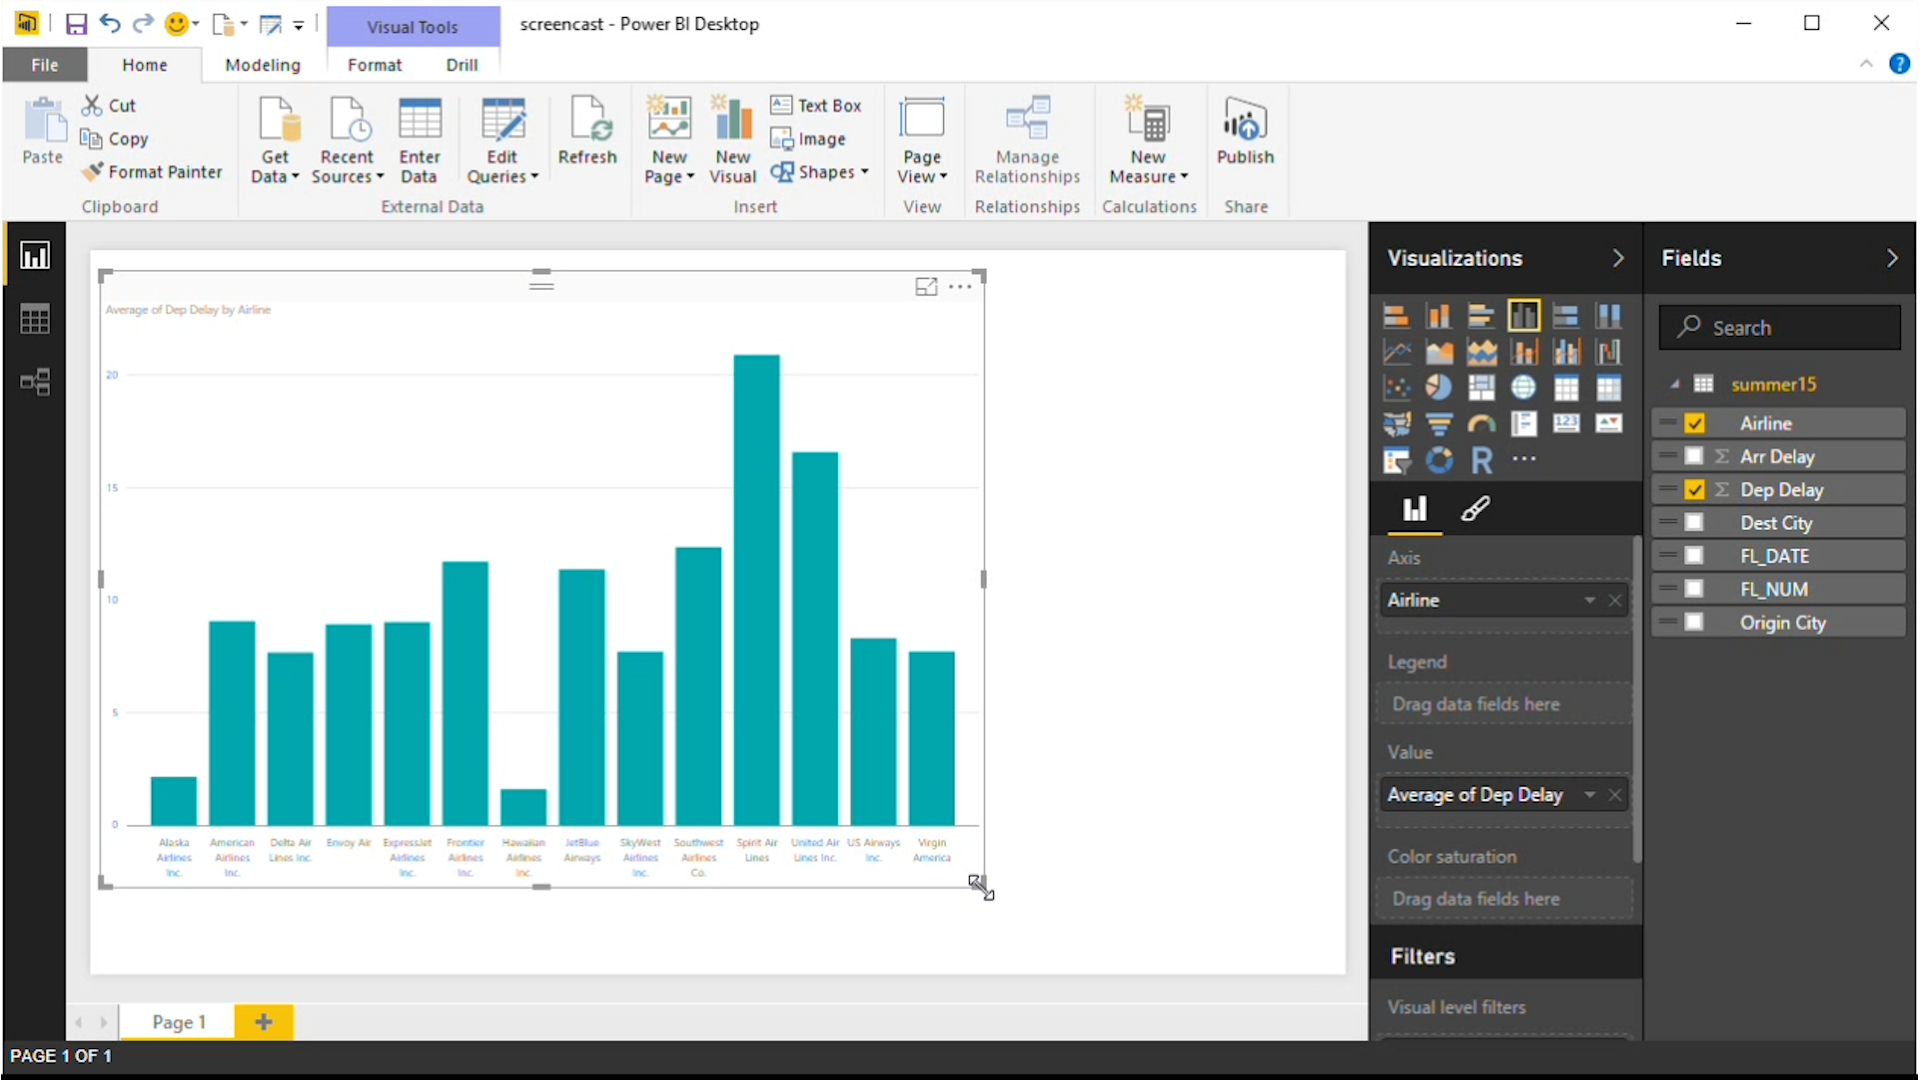Select the funnel chart visualization

[1439, 424]
